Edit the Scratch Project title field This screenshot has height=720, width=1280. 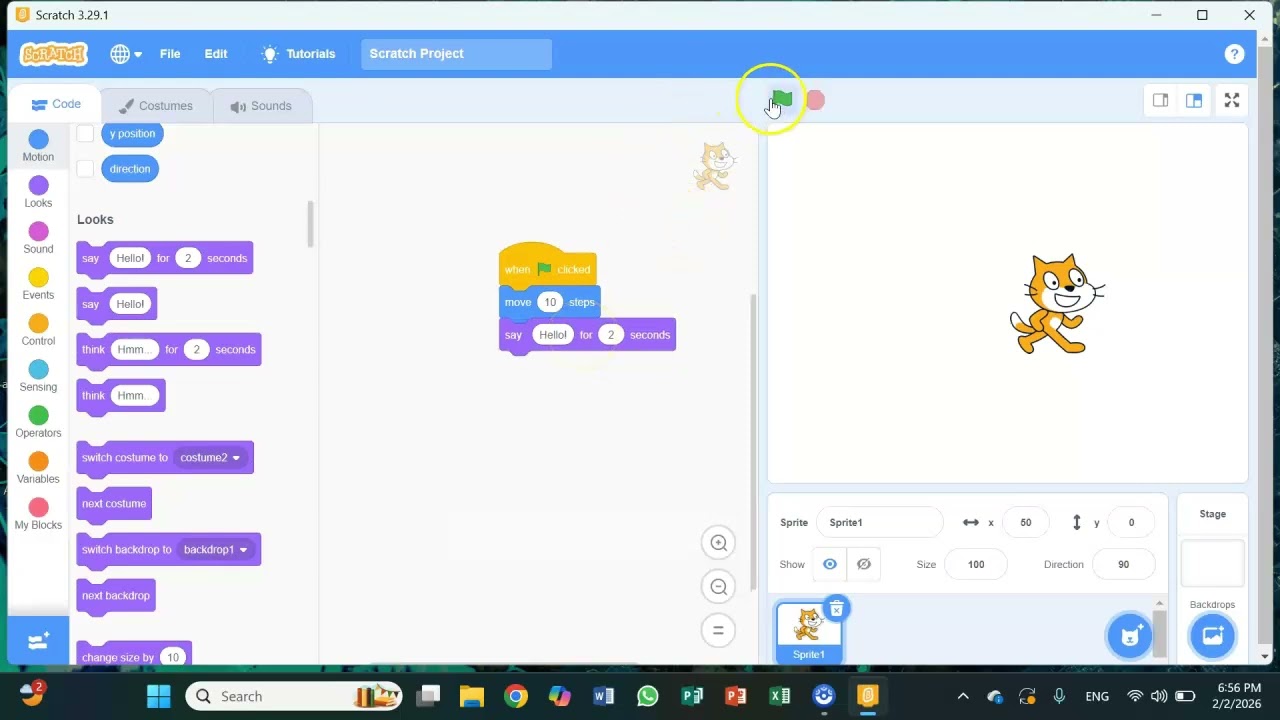point(456,54)
